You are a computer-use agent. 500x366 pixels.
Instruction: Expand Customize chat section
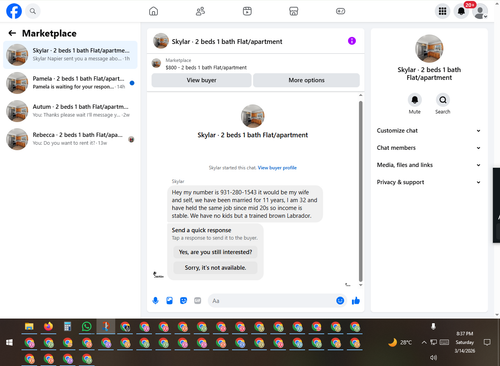tap(429, 131)
